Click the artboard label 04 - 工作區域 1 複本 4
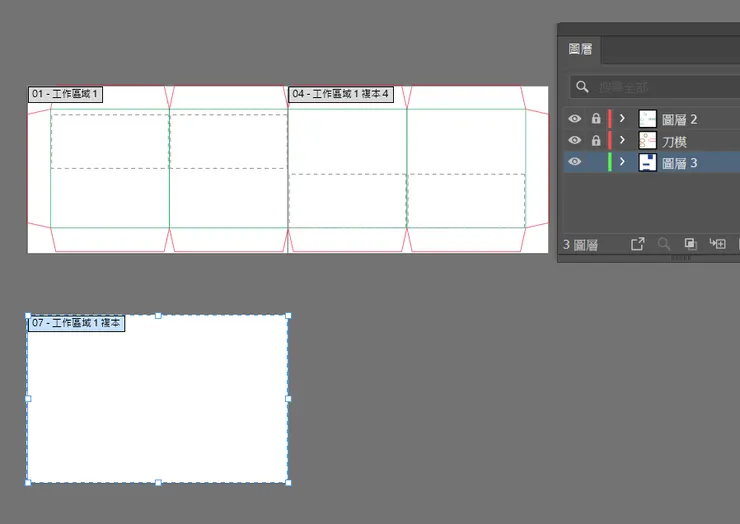740x524 pixels. pyautogui.click(x=341, y=94)
